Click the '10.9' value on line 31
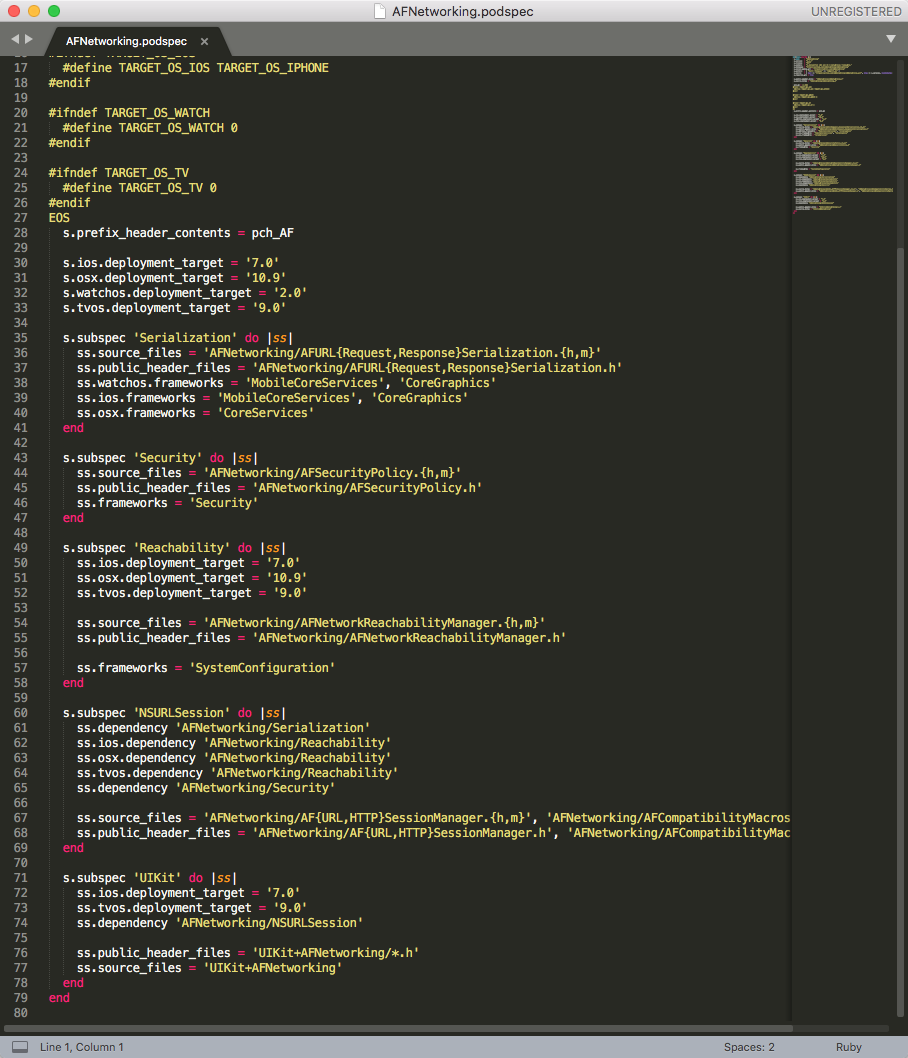Image resolution: width=908 pixels, height=1058 pixels. 266,278
